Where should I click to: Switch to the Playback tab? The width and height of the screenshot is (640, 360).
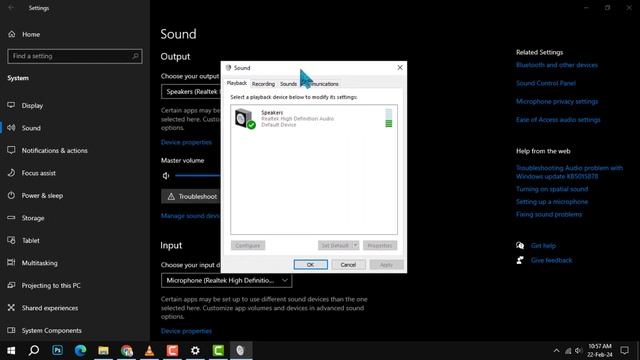pyautogui.click(x=237, y=83)
